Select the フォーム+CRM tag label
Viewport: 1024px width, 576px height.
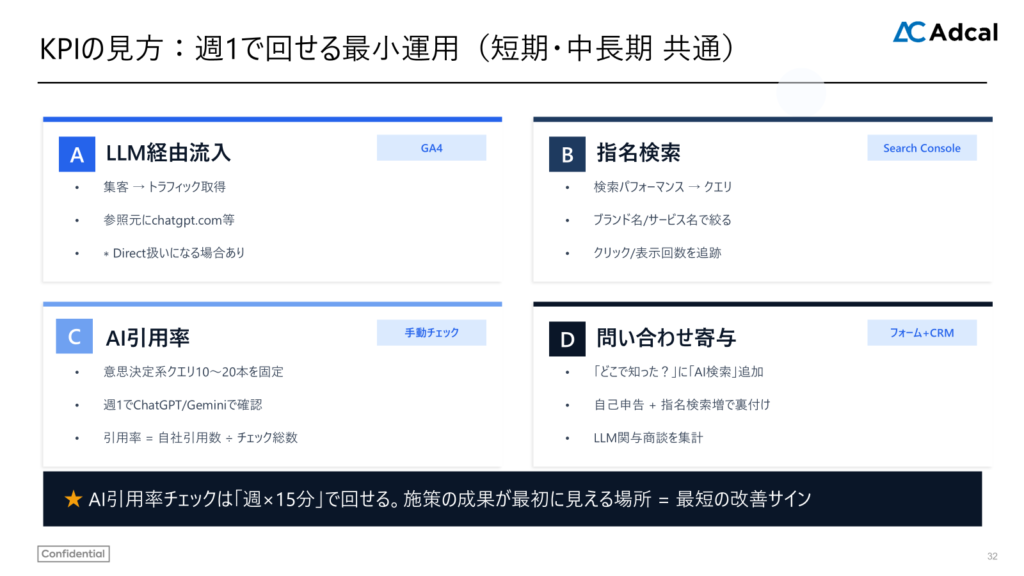[921, 333]
